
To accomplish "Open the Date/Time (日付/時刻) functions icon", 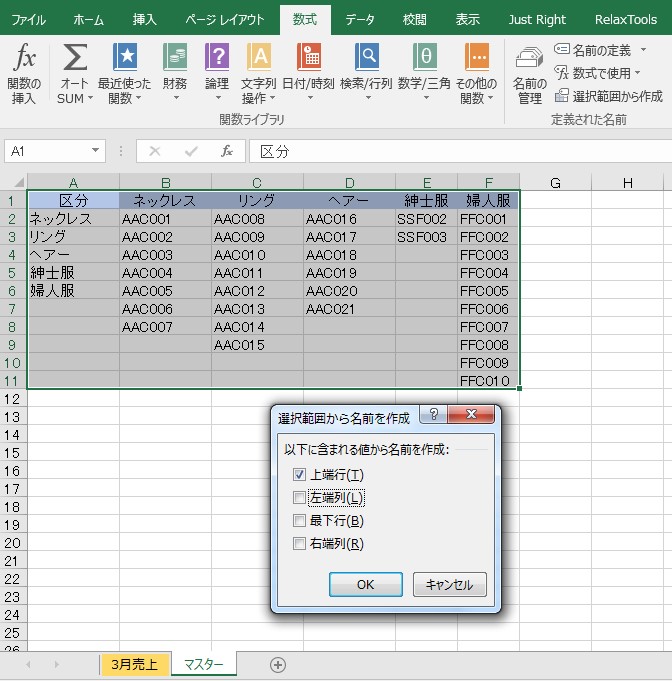I will click(308, 57).
